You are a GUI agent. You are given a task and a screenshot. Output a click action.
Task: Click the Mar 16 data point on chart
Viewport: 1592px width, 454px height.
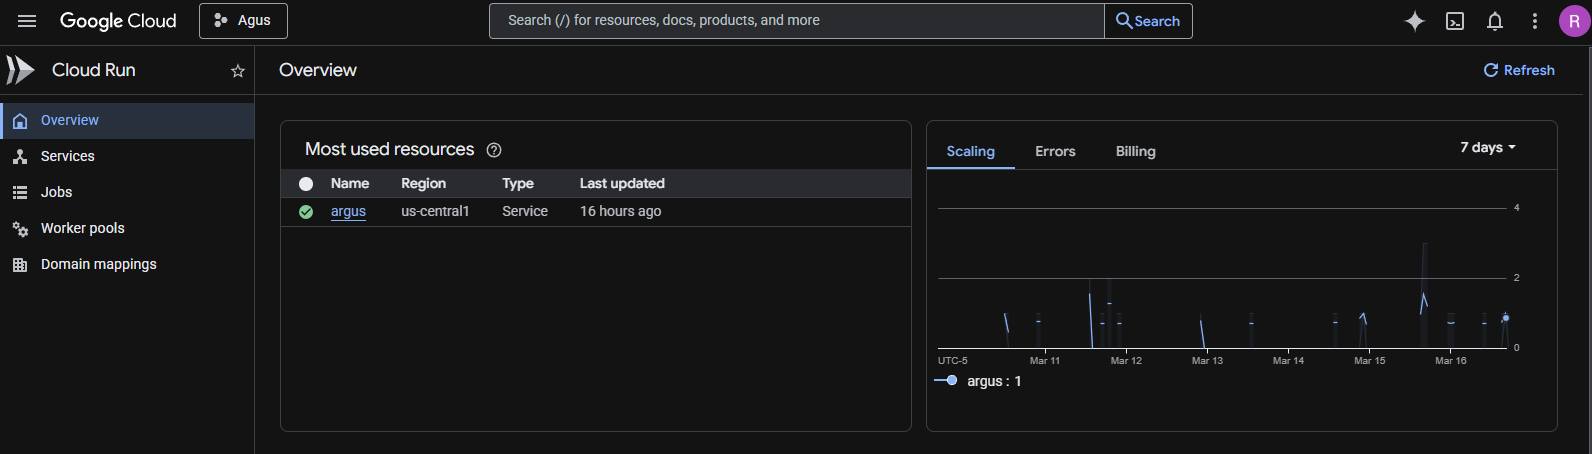(x=1506, y=318)
